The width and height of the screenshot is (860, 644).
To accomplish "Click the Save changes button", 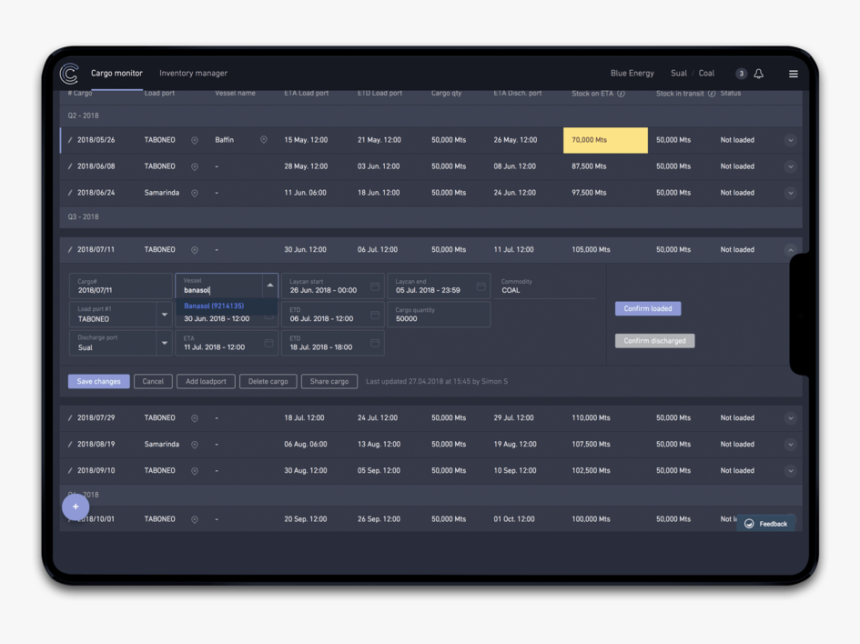I will (x=98, y=381).
